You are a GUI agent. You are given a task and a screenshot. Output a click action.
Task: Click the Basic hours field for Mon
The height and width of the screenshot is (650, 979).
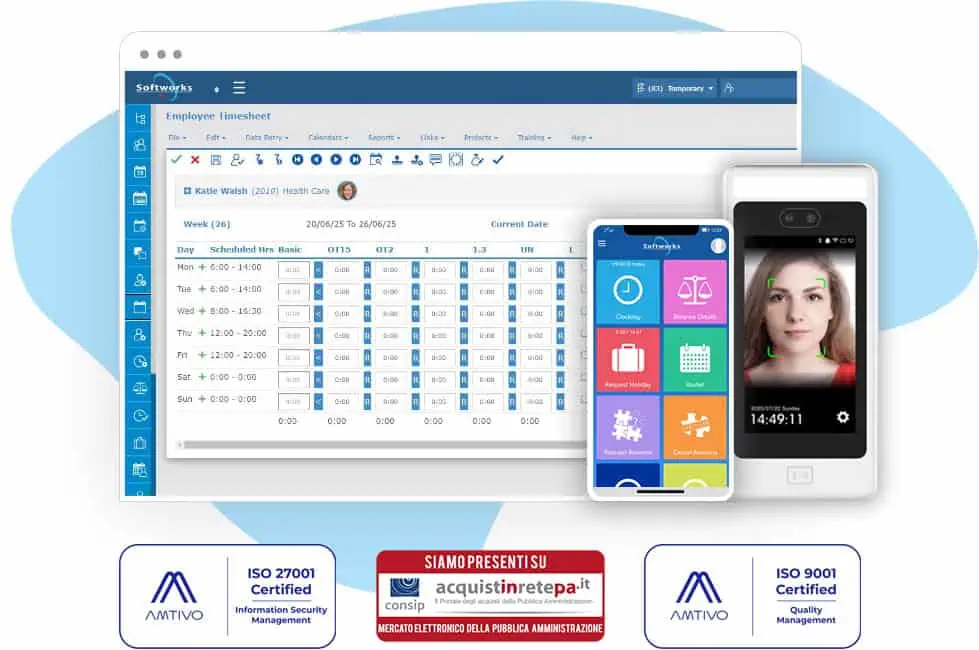pyautogui.click(x=293, y=270)
